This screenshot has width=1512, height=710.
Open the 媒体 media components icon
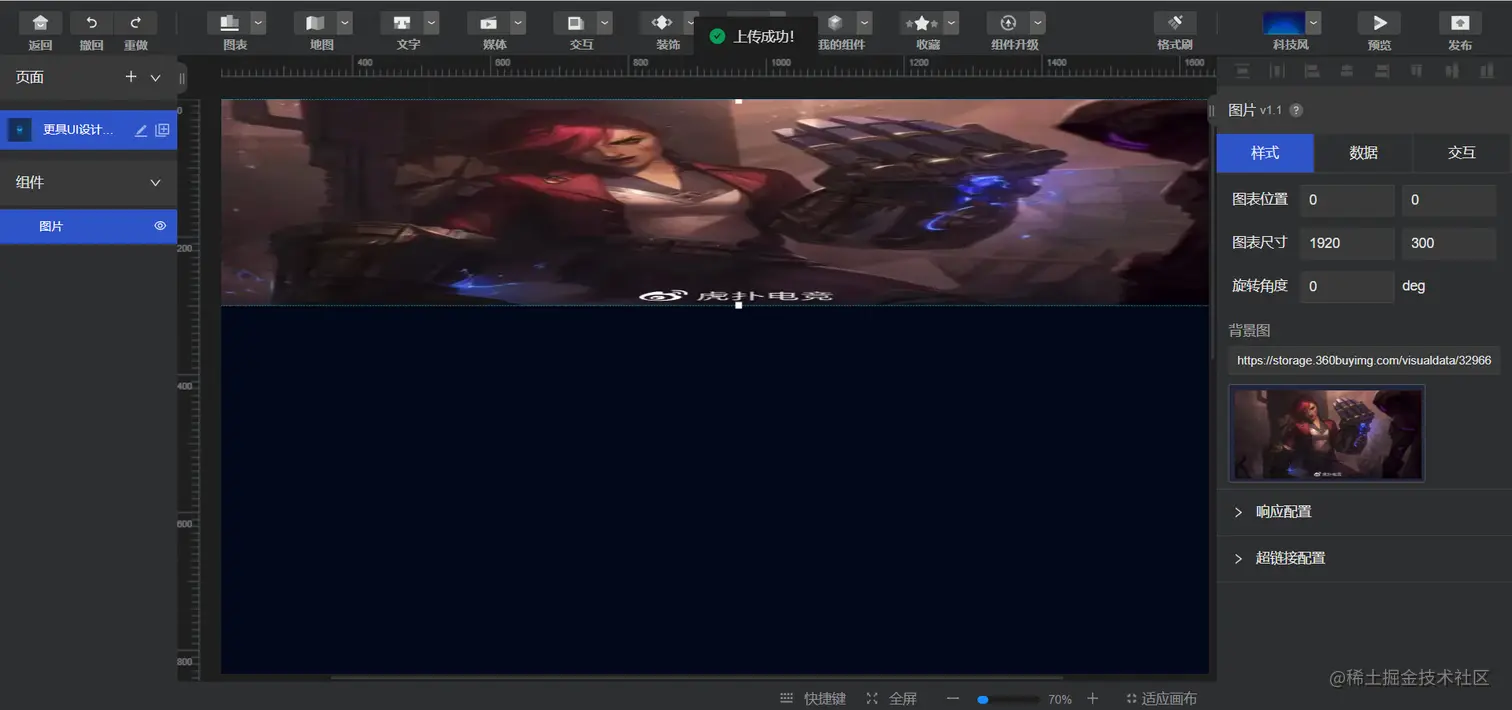[488, 23]
